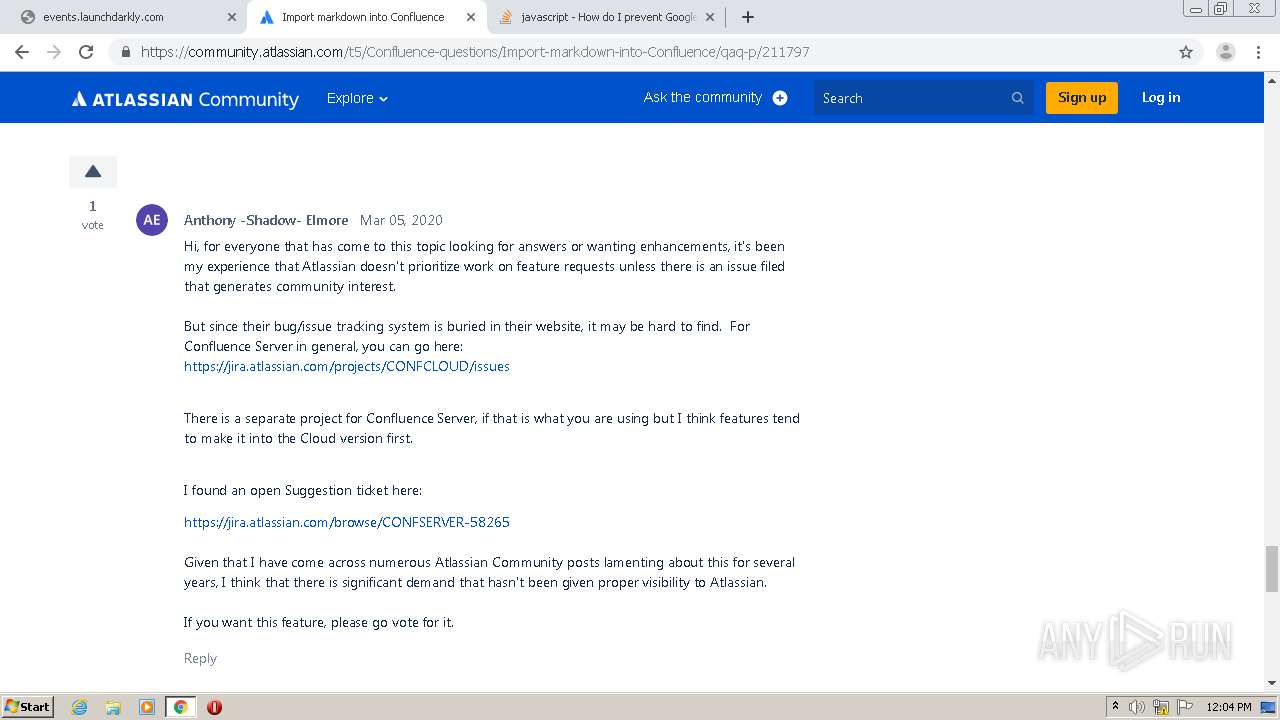
Task: Click the red stop-sign taskbar icon
Action: pos(214,707)
